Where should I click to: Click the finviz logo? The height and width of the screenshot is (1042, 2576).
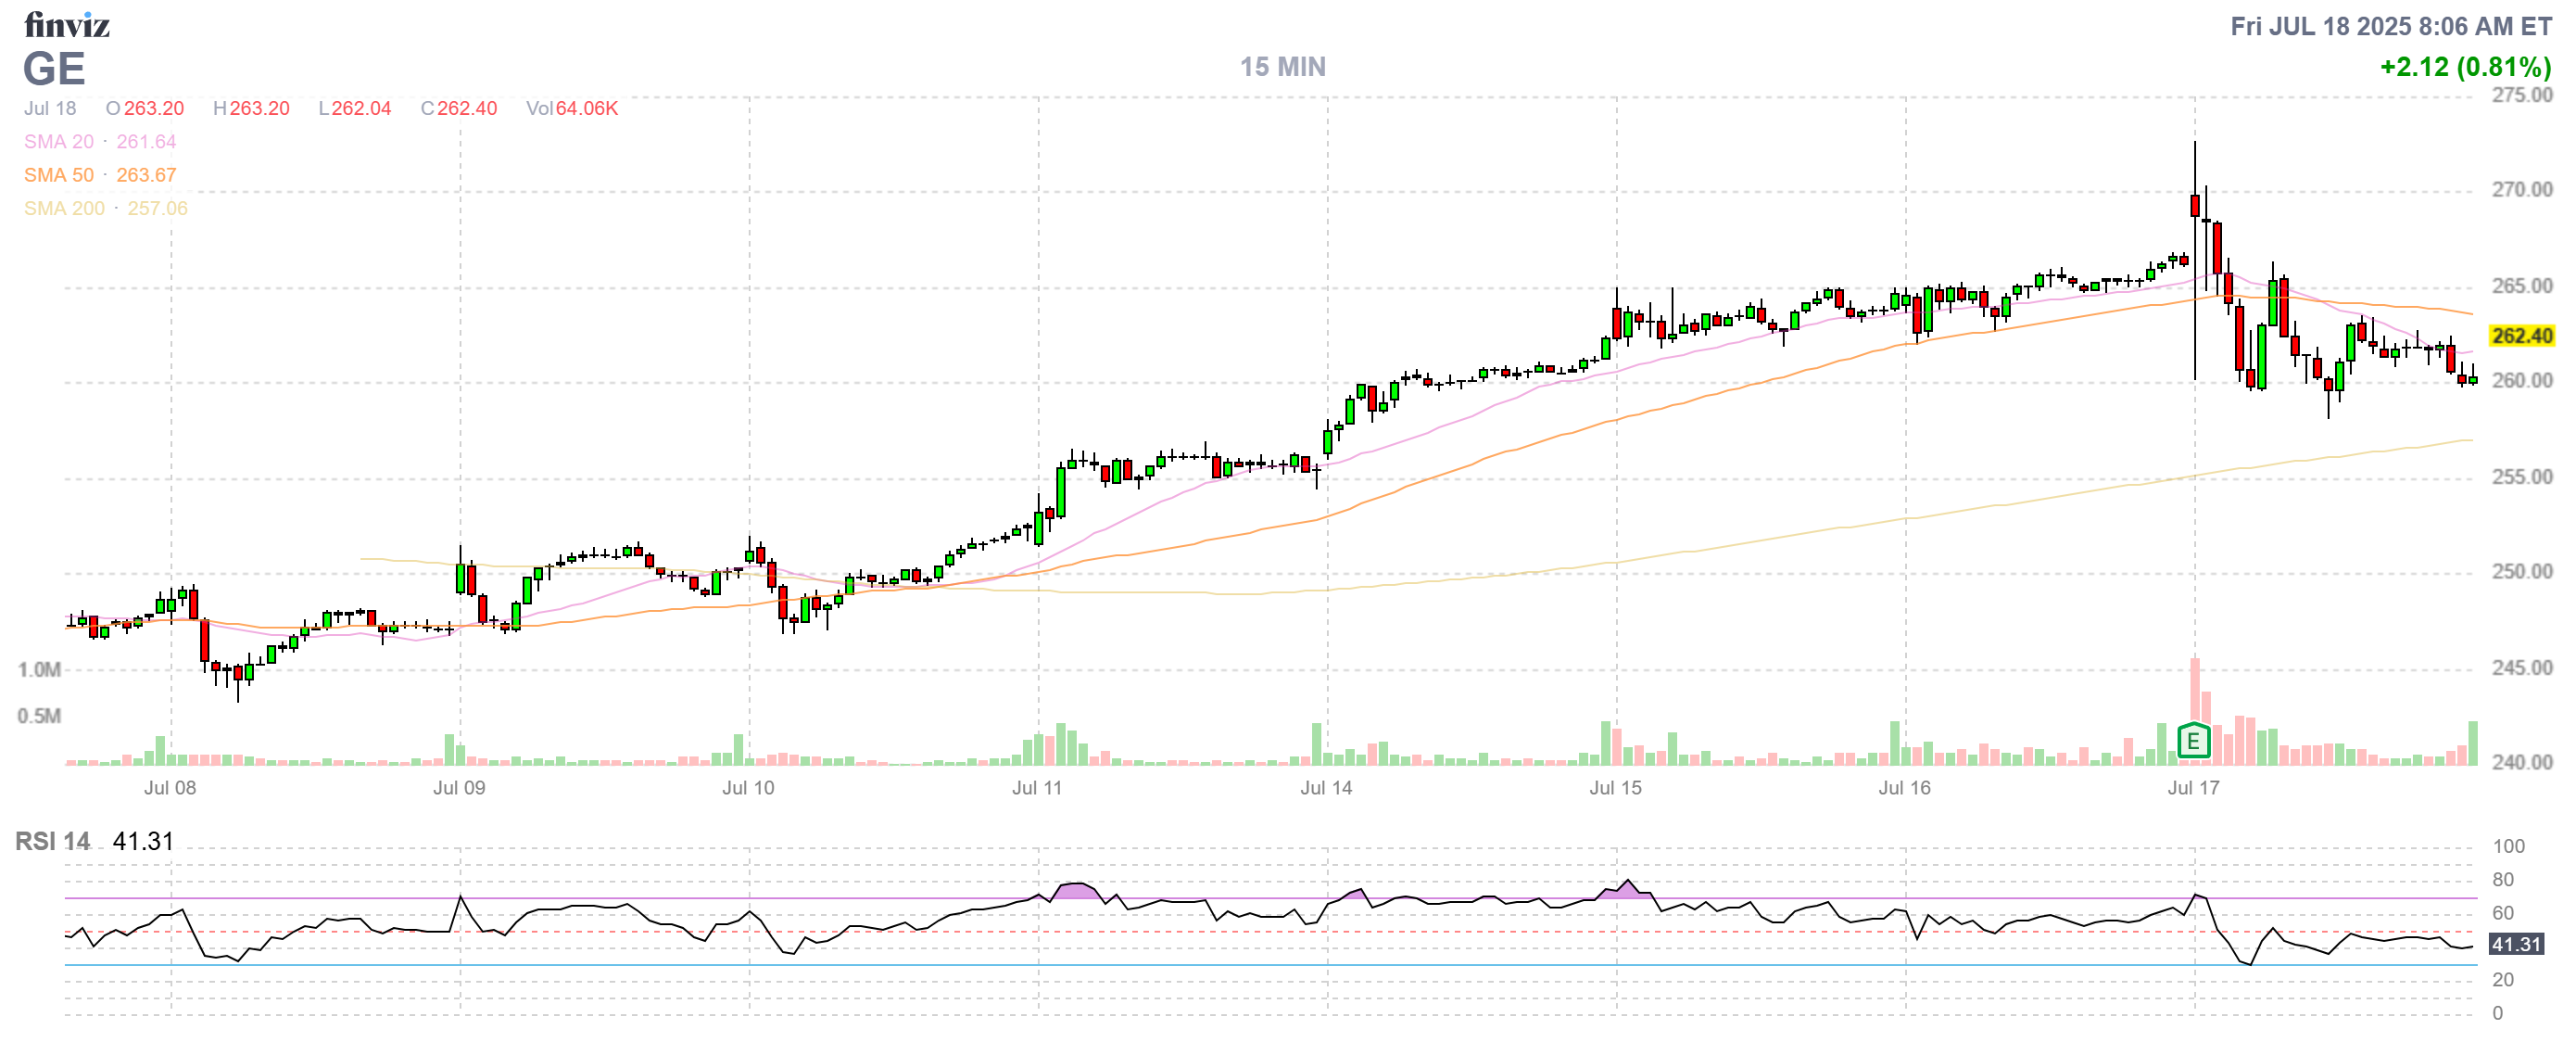66,24
